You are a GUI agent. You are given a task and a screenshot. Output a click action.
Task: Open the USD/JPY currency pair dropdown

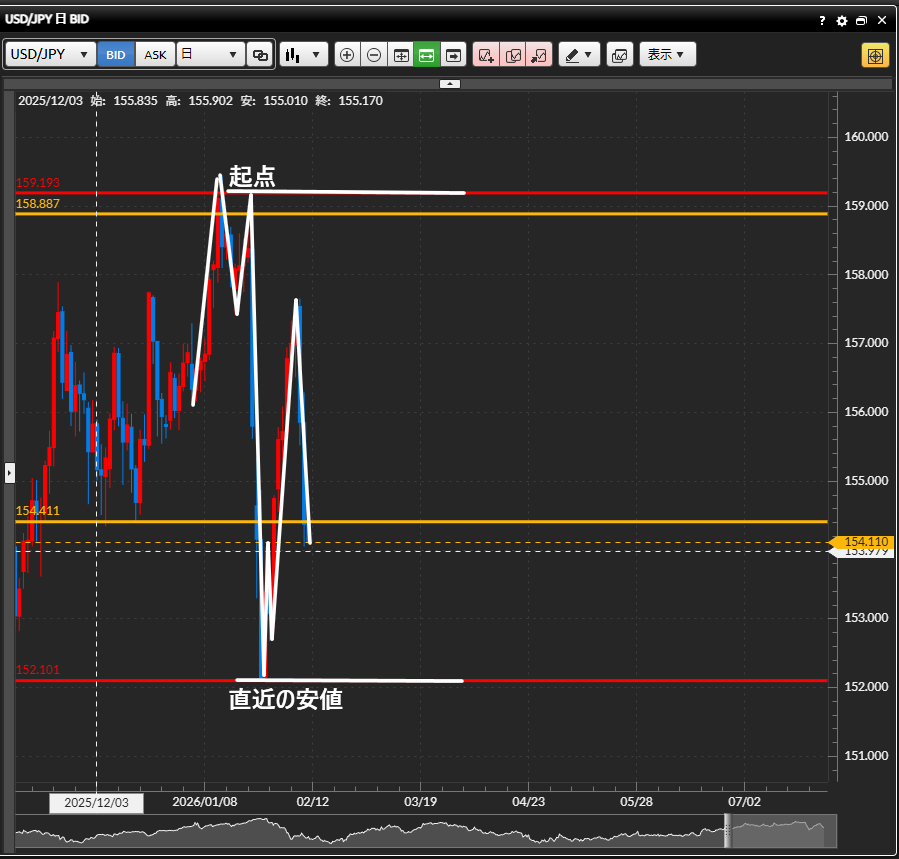pos(50,55)
